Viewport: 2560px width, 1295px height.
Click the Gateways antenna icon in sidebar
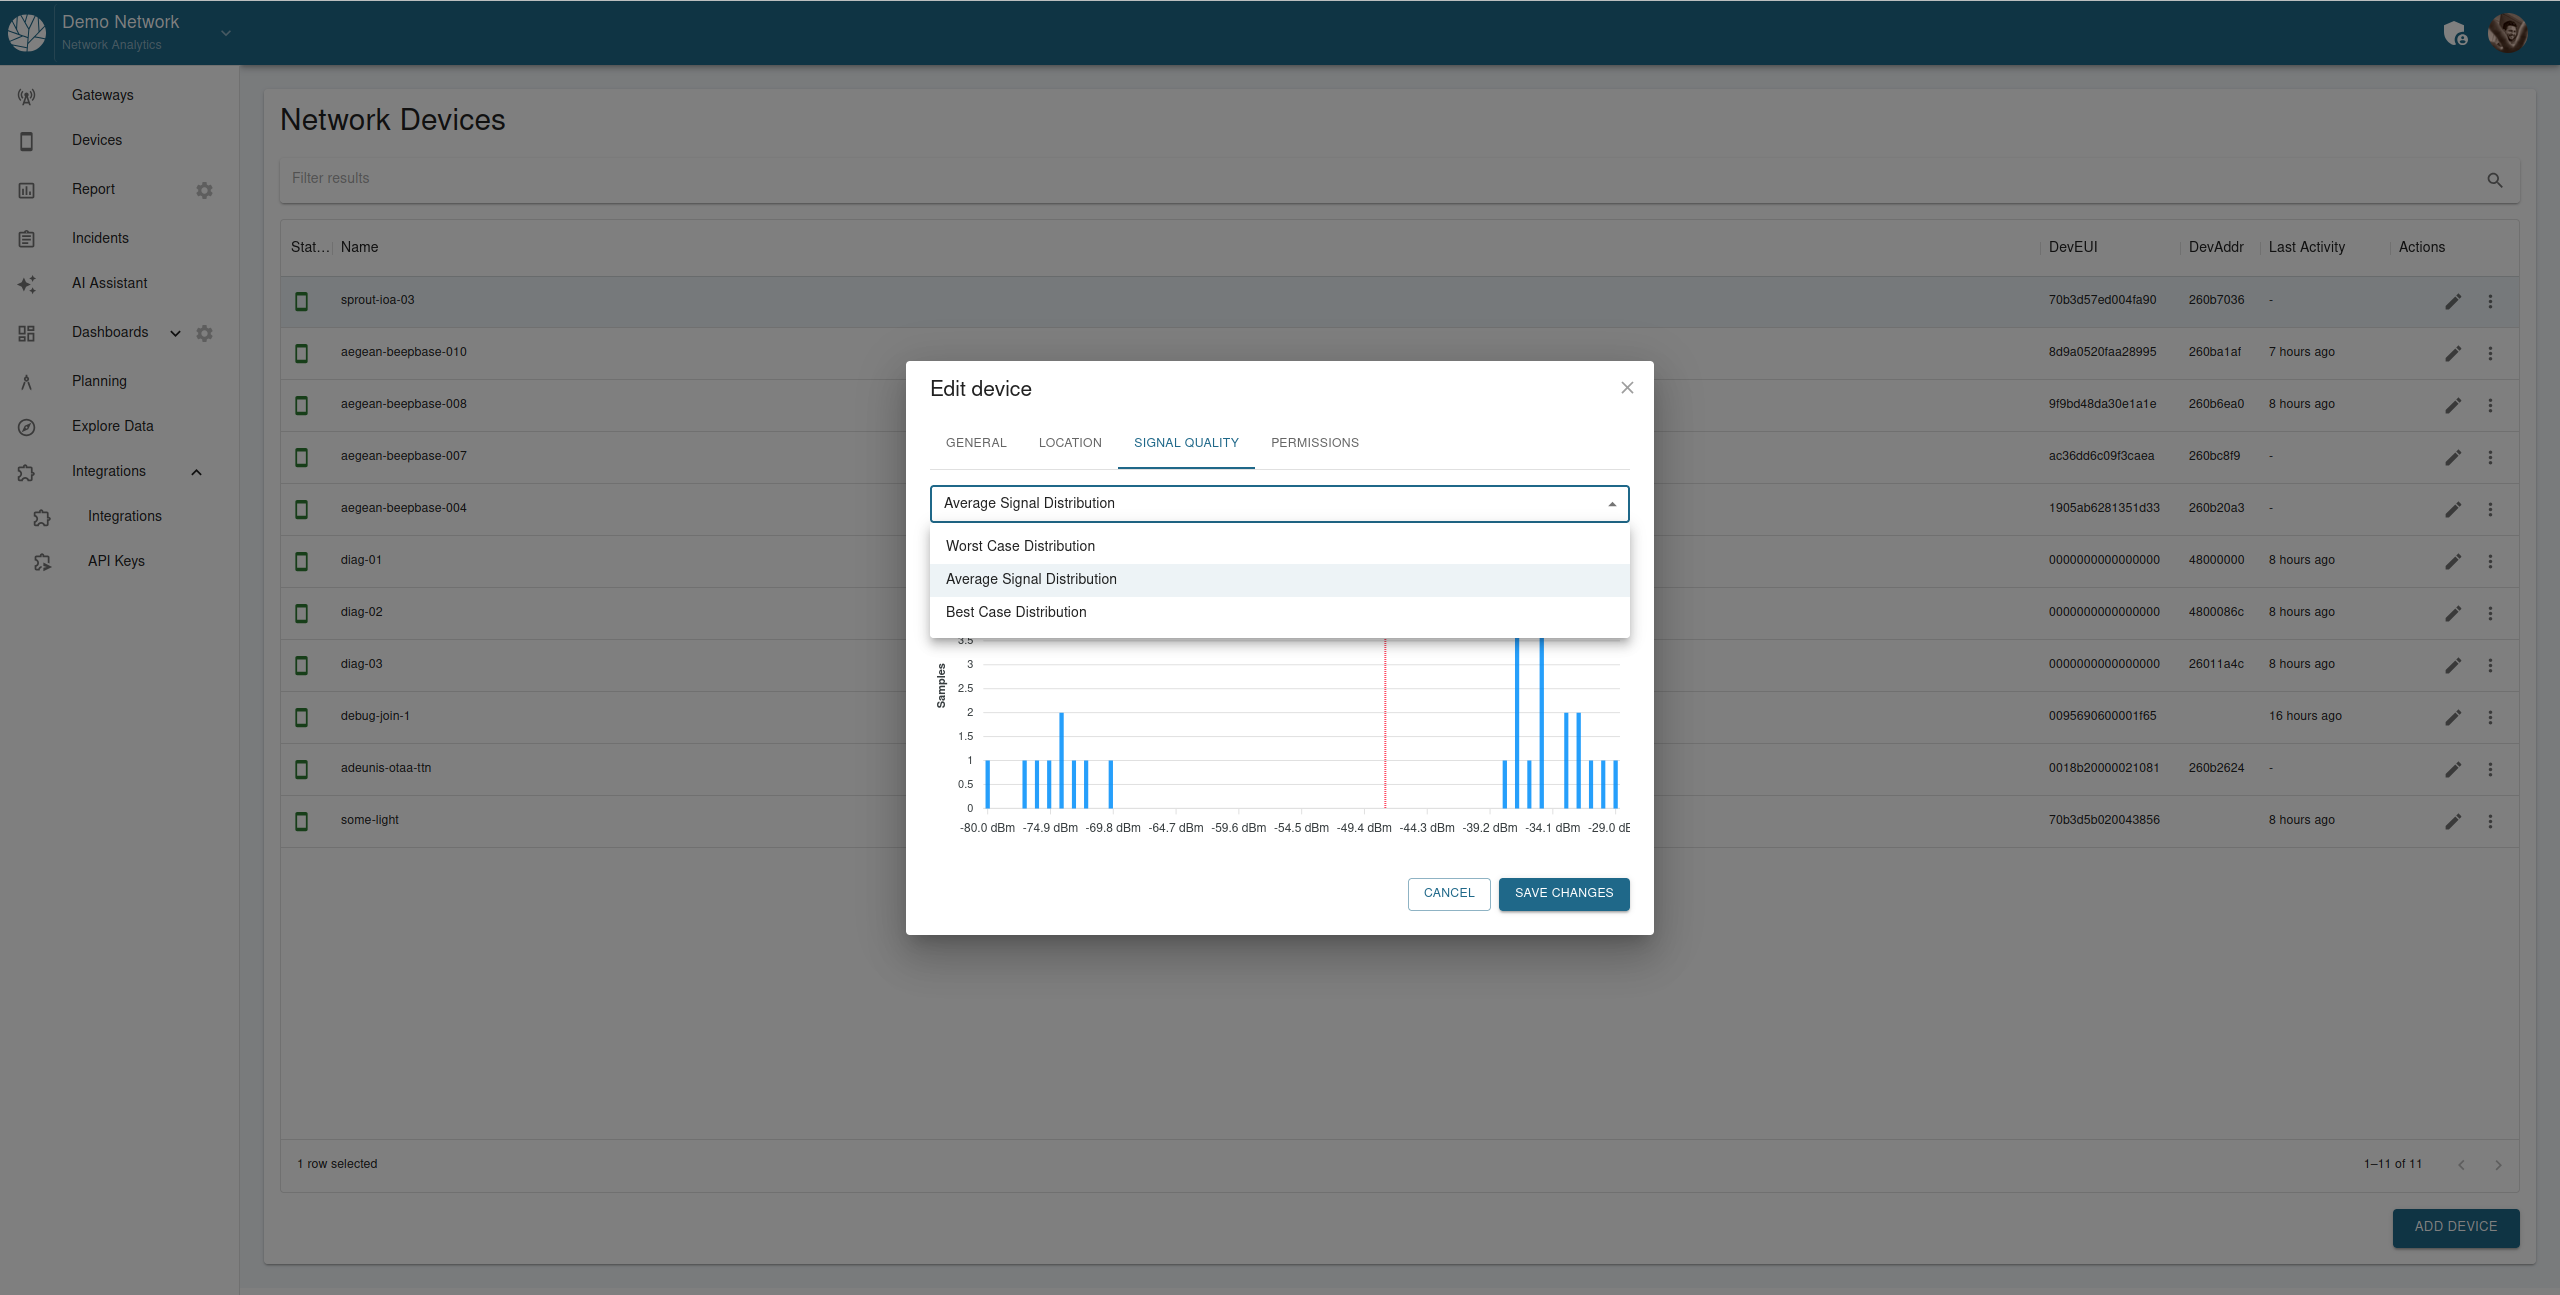tap(27, 96)
